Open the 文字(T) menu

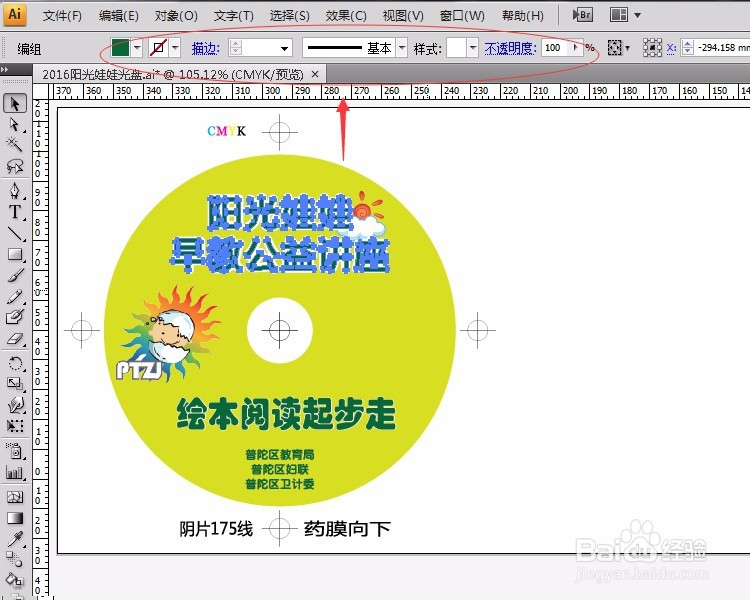(x=233, y=16)
